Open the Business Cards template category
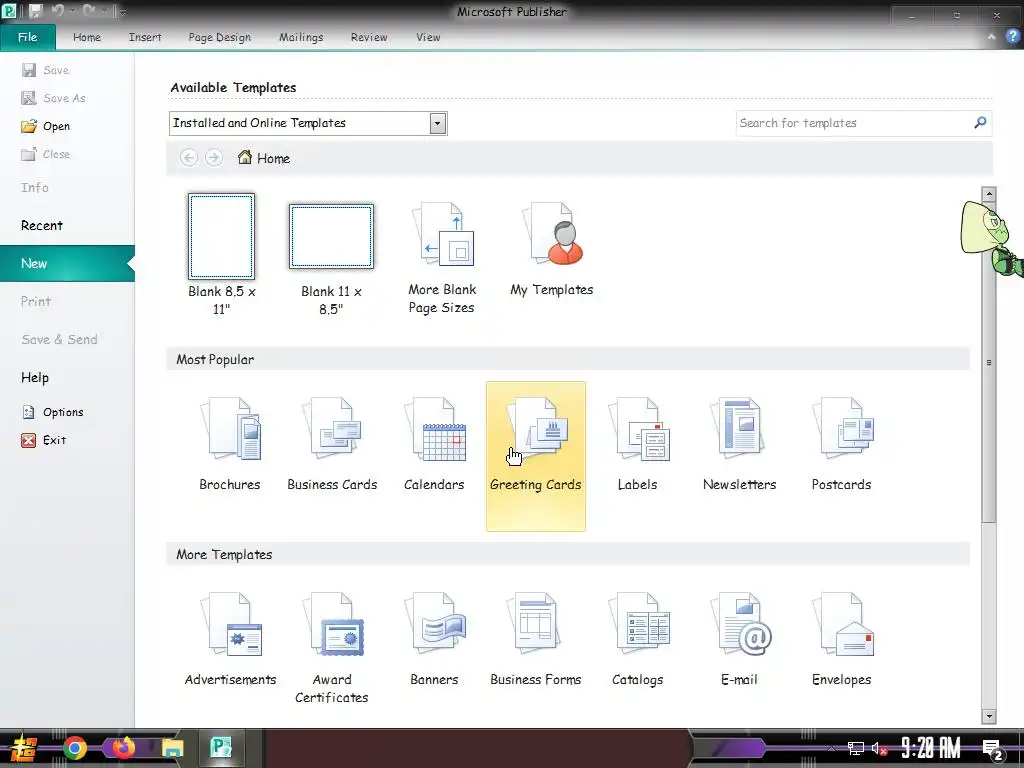This screenshot has width=1024, height=768. tap(332, 445)
